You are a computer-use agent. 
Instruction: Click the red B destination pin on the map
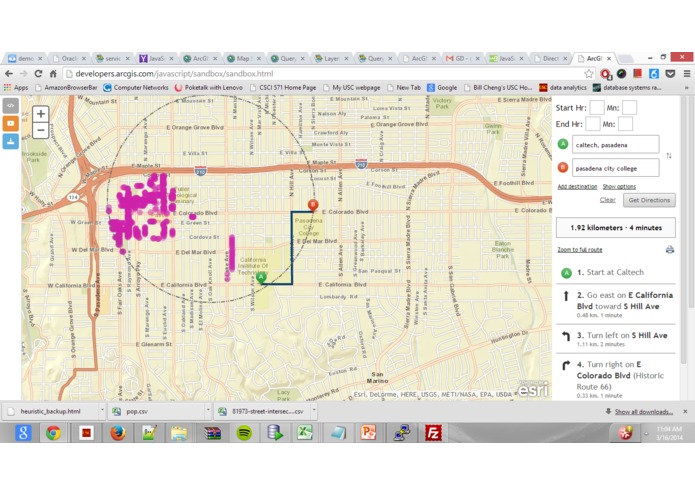[x=313, y=205]
